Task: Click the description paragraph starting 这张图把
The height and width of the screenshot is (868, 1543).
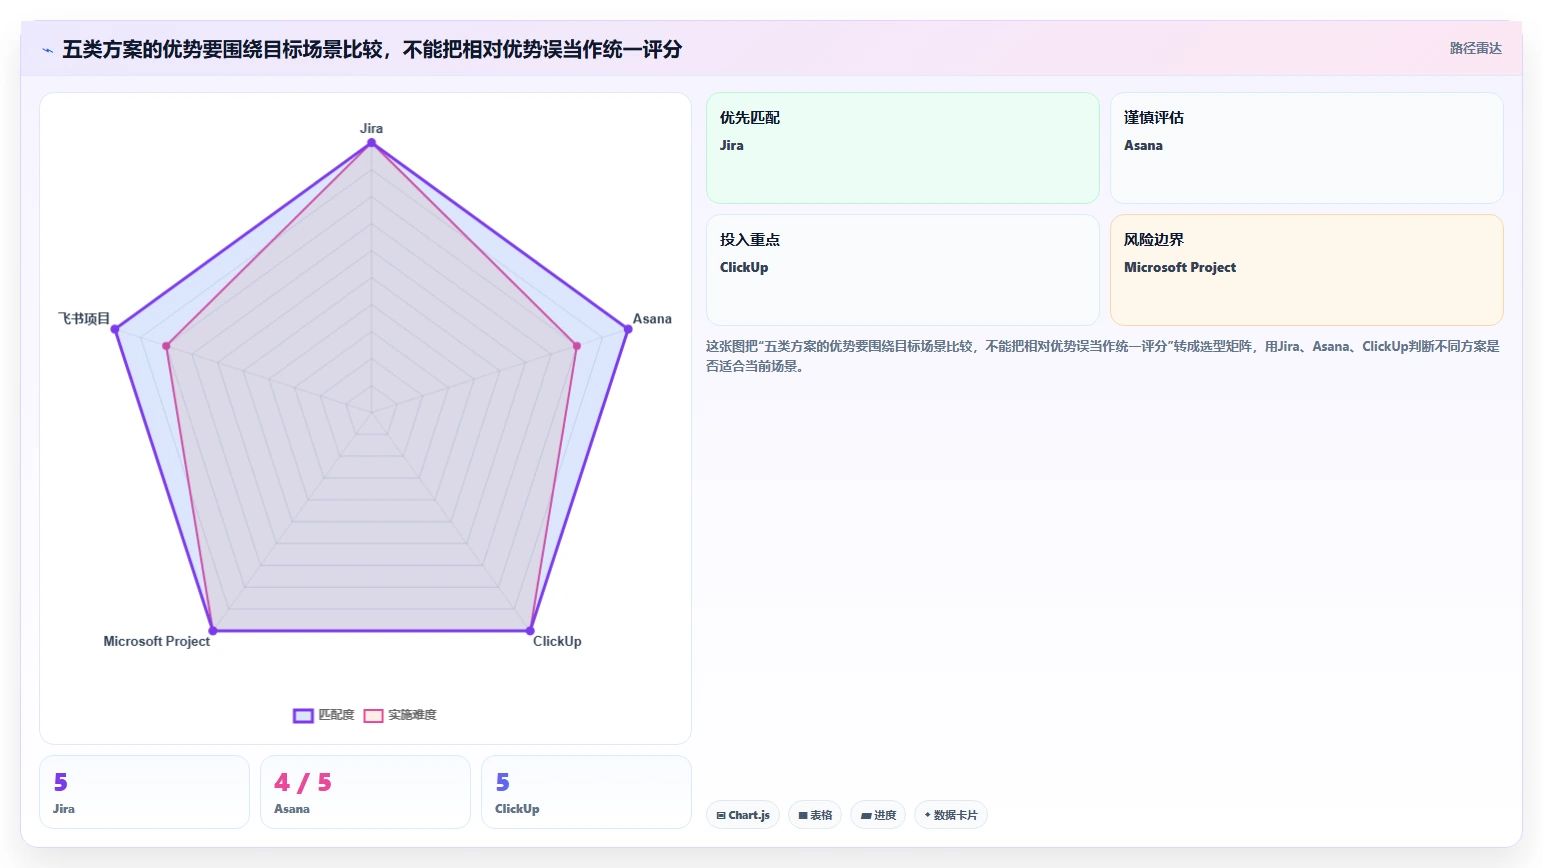Action: pyautogui.click(x=1103, y=356)
